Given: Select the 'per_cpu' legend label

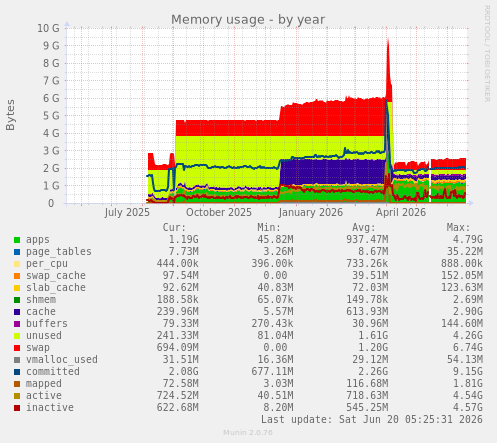Looking at the screenshot, I should click(x=47, y=264).
